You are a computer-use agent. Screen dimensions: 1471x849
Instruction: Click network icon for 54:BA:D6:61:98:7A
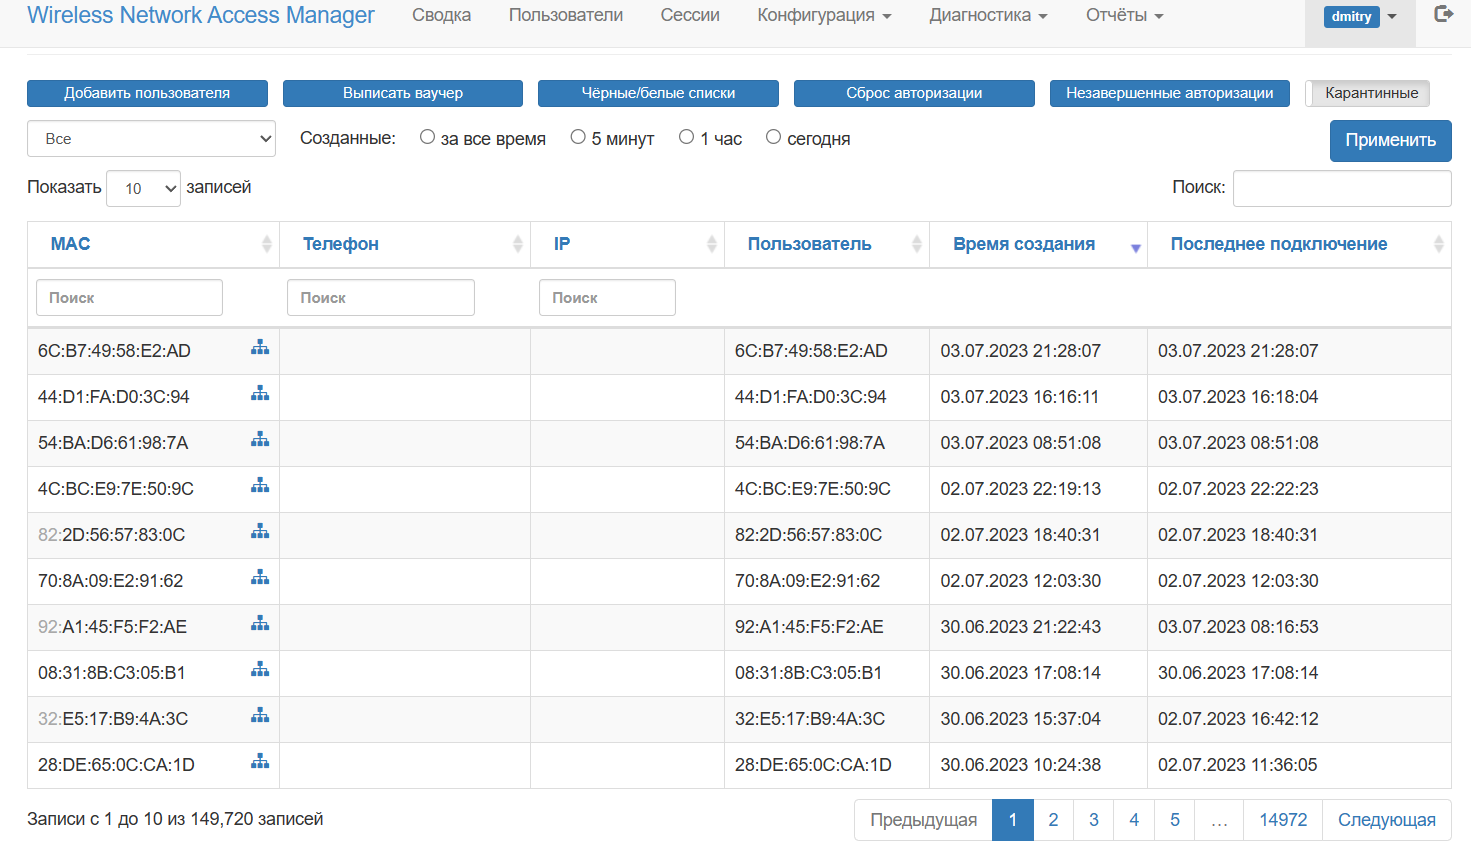pyautogui.click(x=260, y=439)
